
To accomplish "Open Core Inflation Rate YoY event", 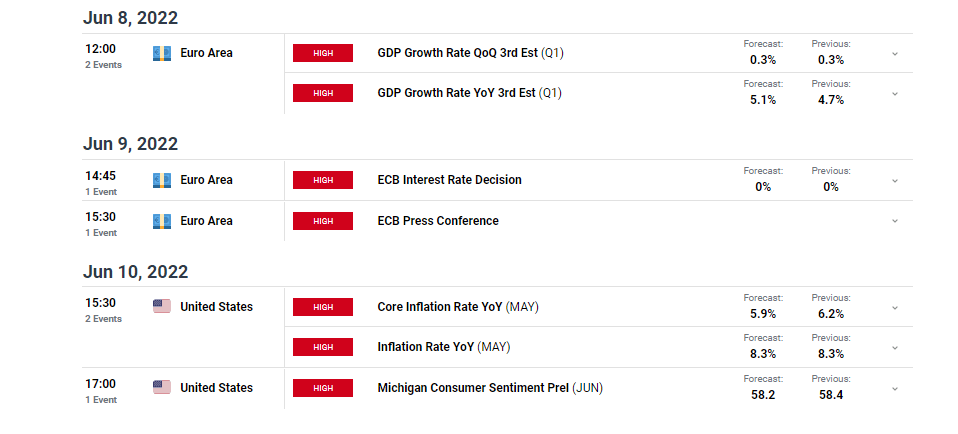I will point(458,307).
